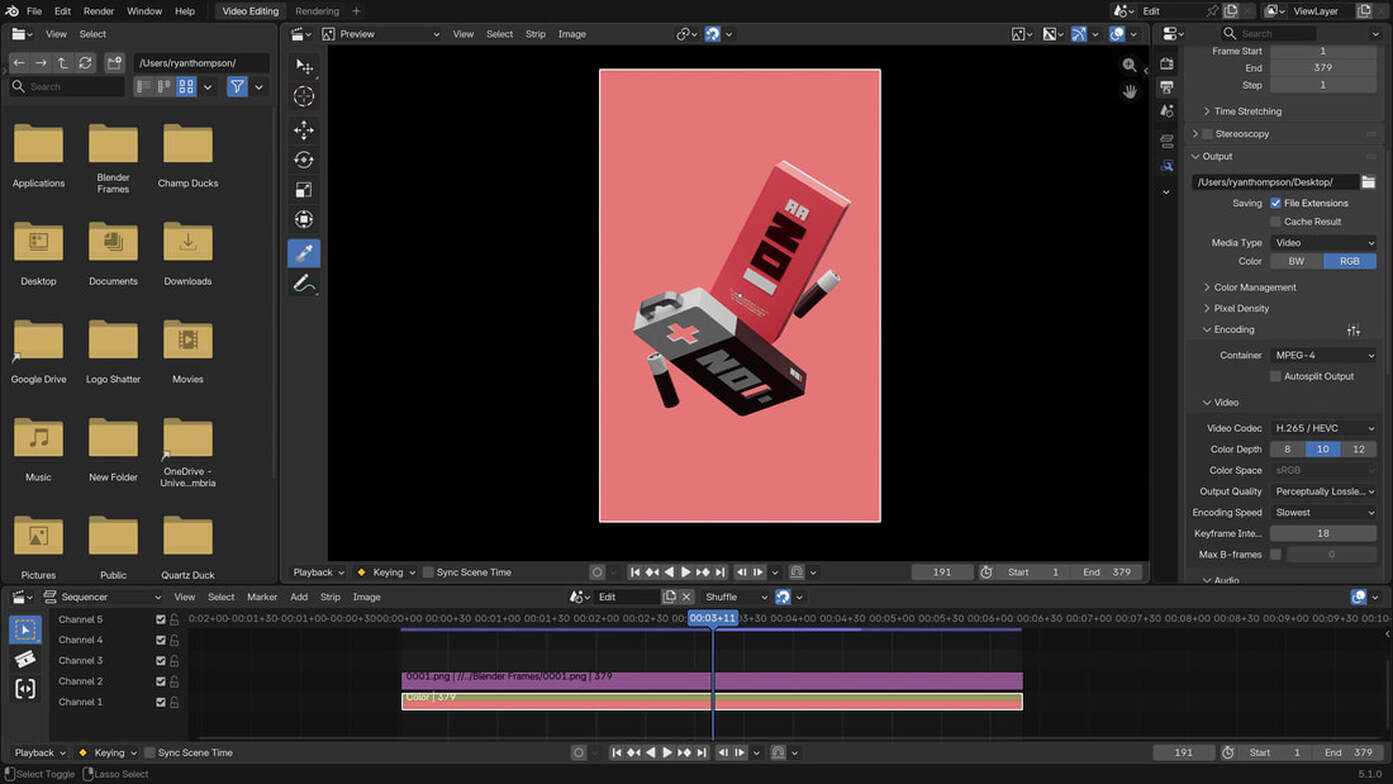Select RGB color mode button
This screenshot has width=1393, height=784.
point(1349,261)
